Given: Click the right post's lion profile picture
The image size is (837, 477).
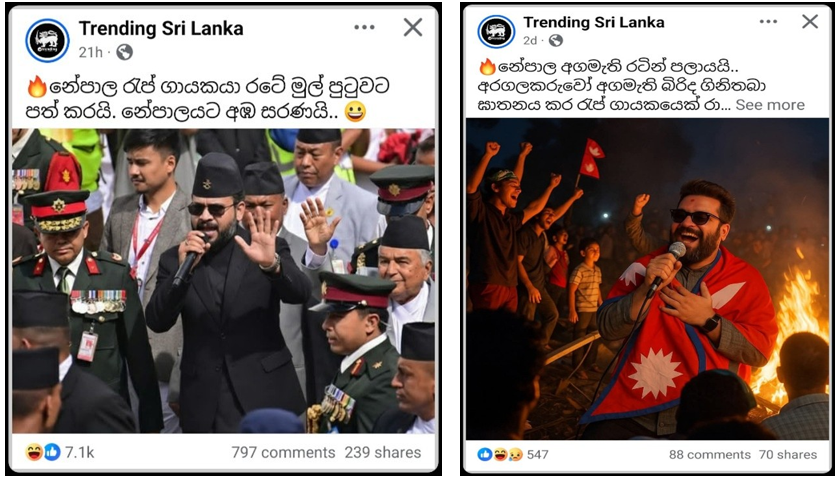Looking at the screenshot, I should point(496,31).
